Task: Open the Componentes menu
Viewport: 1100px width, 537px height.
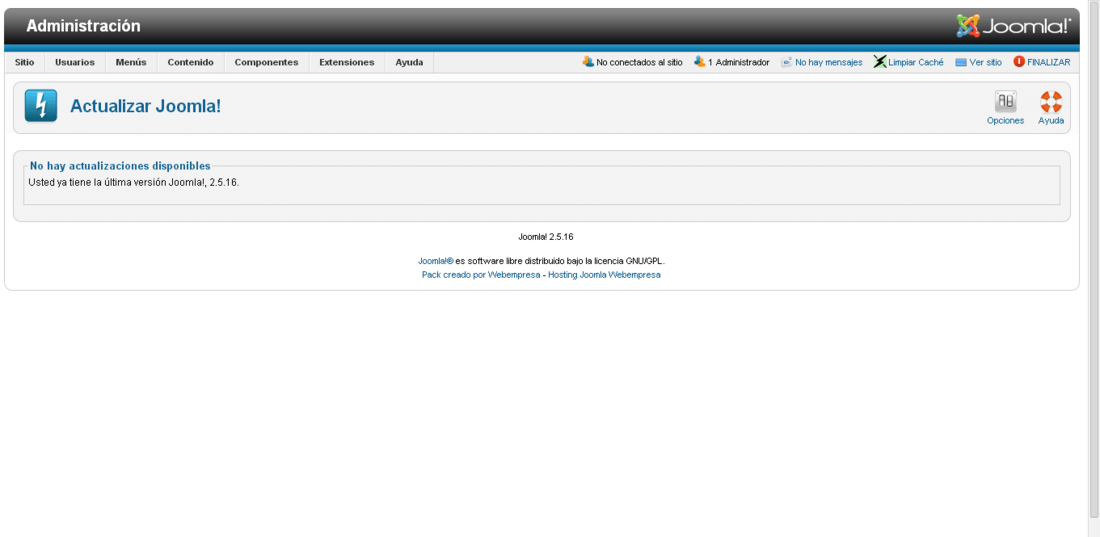Action: (267, 62)
